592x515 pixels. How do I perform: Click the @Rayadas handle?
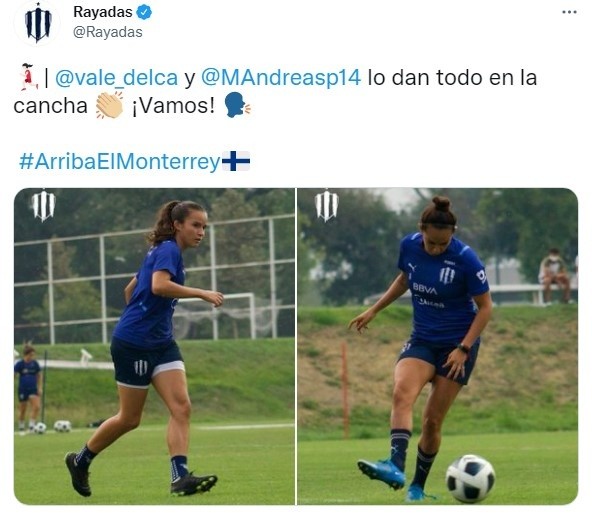(108, 32)
